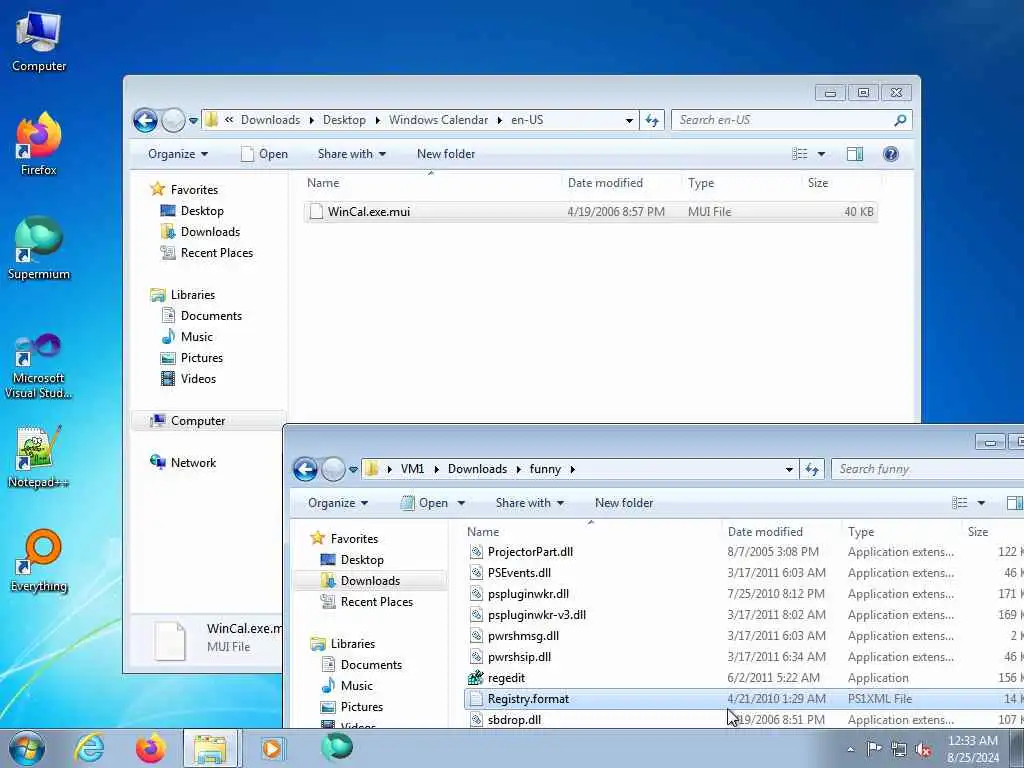Open the Organize menu in funny window
1024x768 pixels.
[x=338, y=504]
